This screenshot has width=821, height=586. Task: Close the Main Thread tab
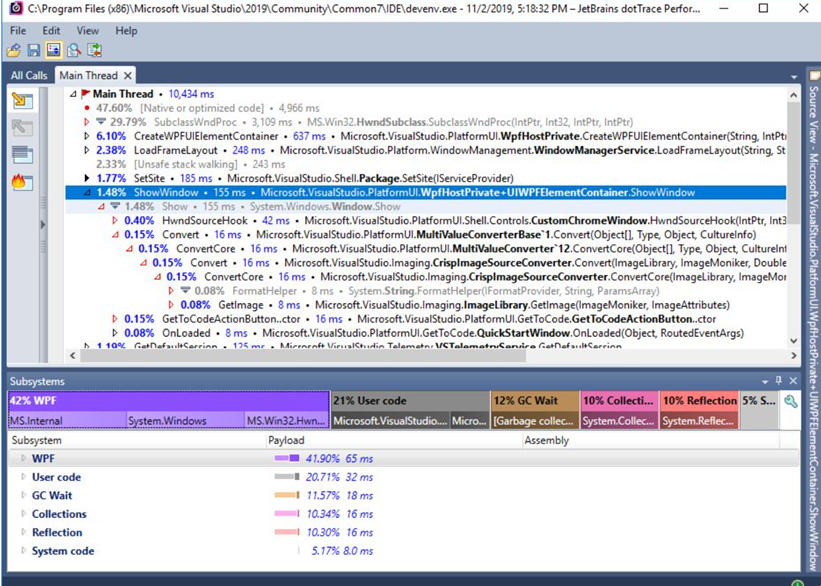127,76
